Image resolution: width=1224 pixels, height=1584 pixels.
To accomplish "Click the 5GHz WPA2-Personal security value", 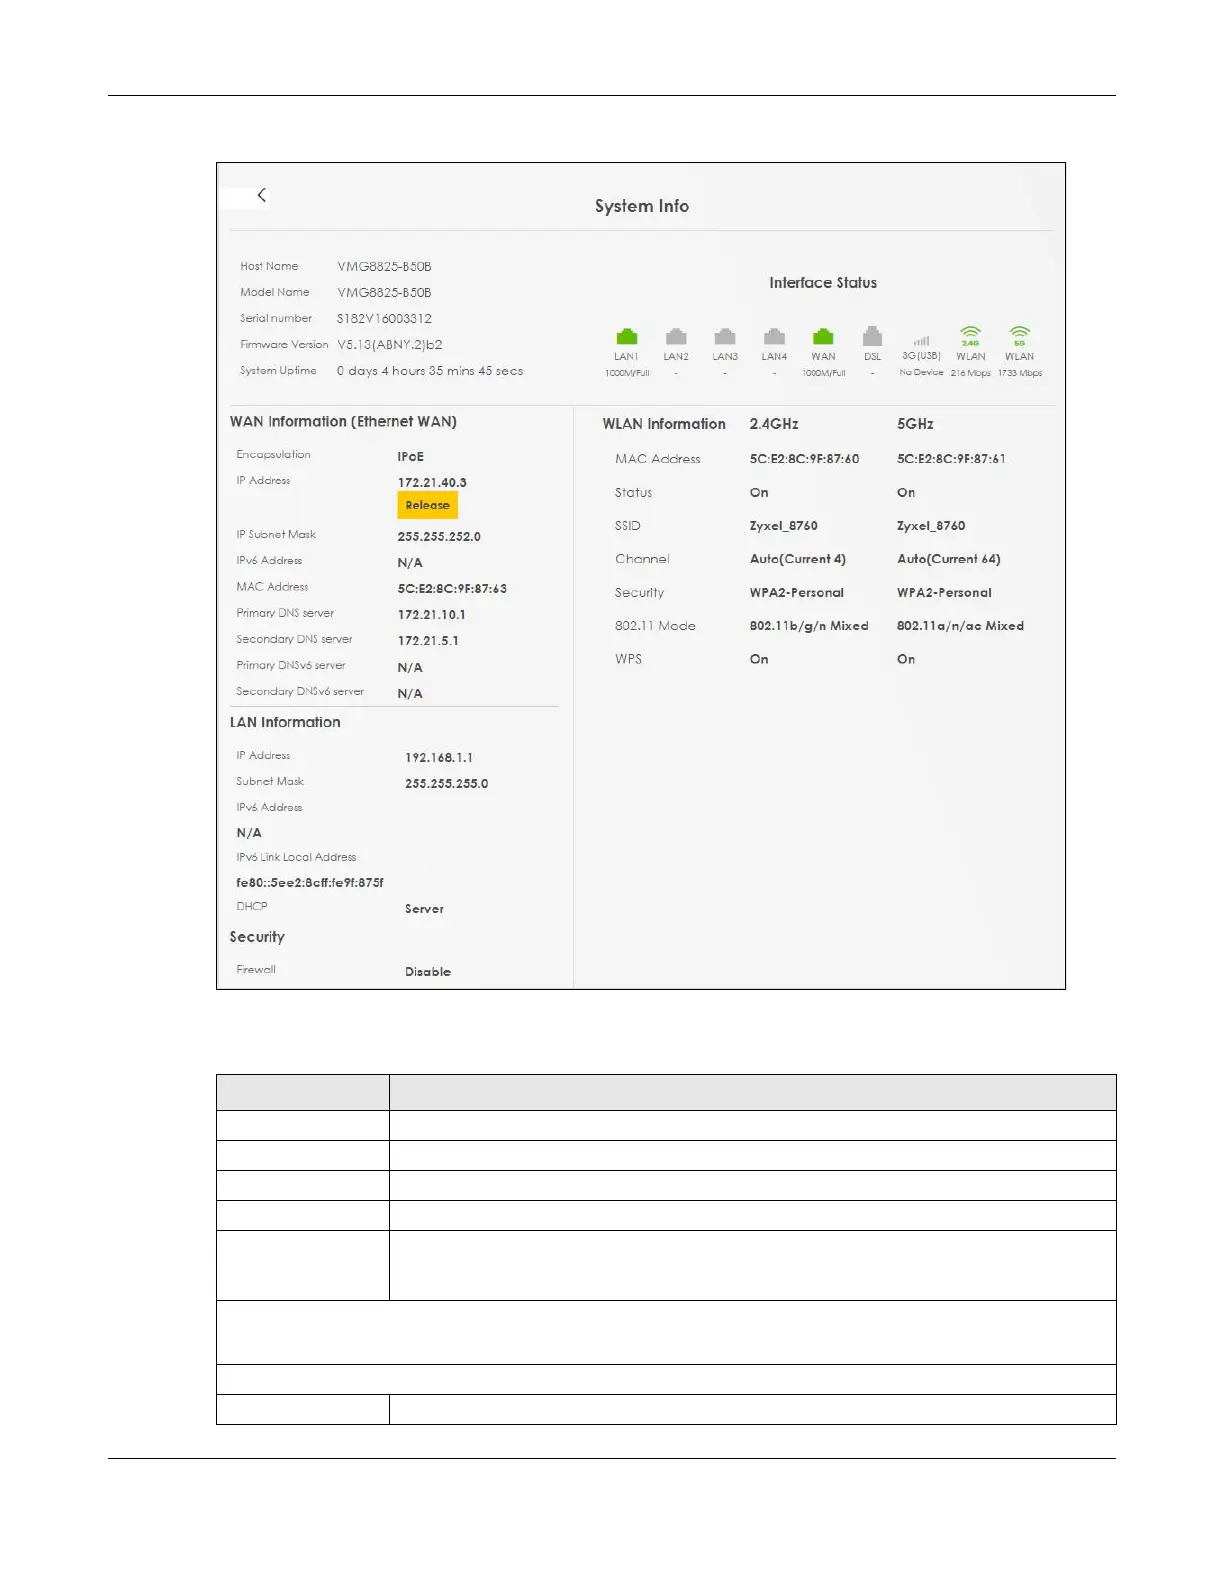I will click(944, 593).
